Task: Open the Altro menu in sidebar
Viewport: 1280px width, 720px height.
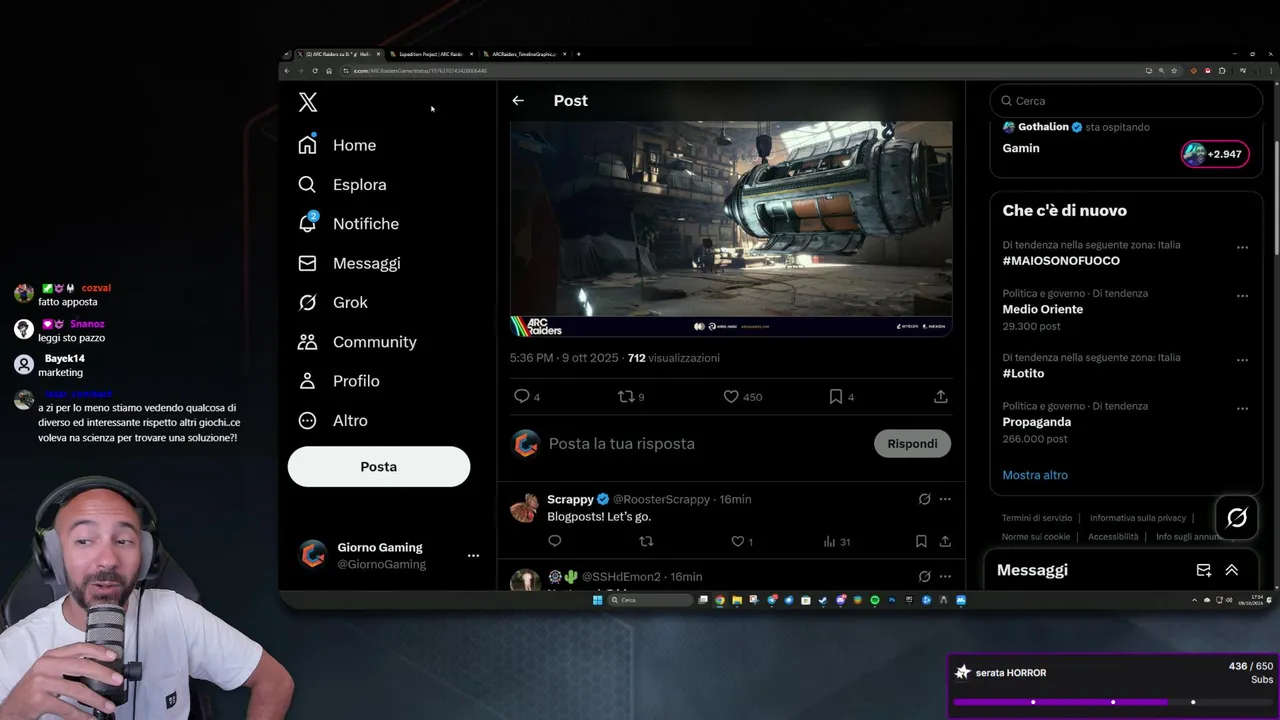Action: tap(333, 421)
